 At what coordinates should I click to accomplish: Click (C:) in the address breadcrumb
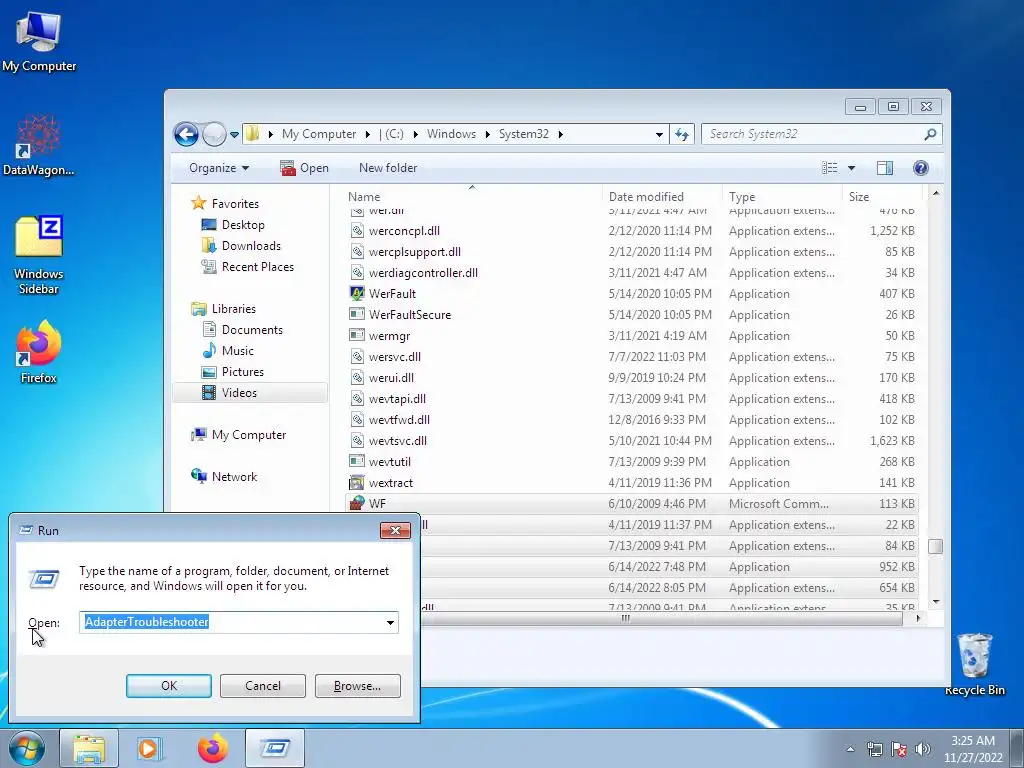click(x=394, y=134)
